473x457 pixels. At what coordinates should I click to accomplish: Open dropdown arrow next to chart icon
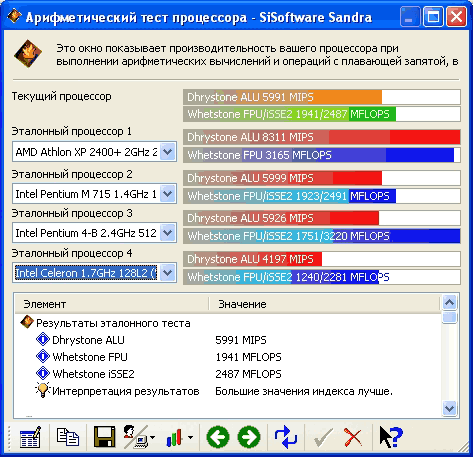coord(190,437)
